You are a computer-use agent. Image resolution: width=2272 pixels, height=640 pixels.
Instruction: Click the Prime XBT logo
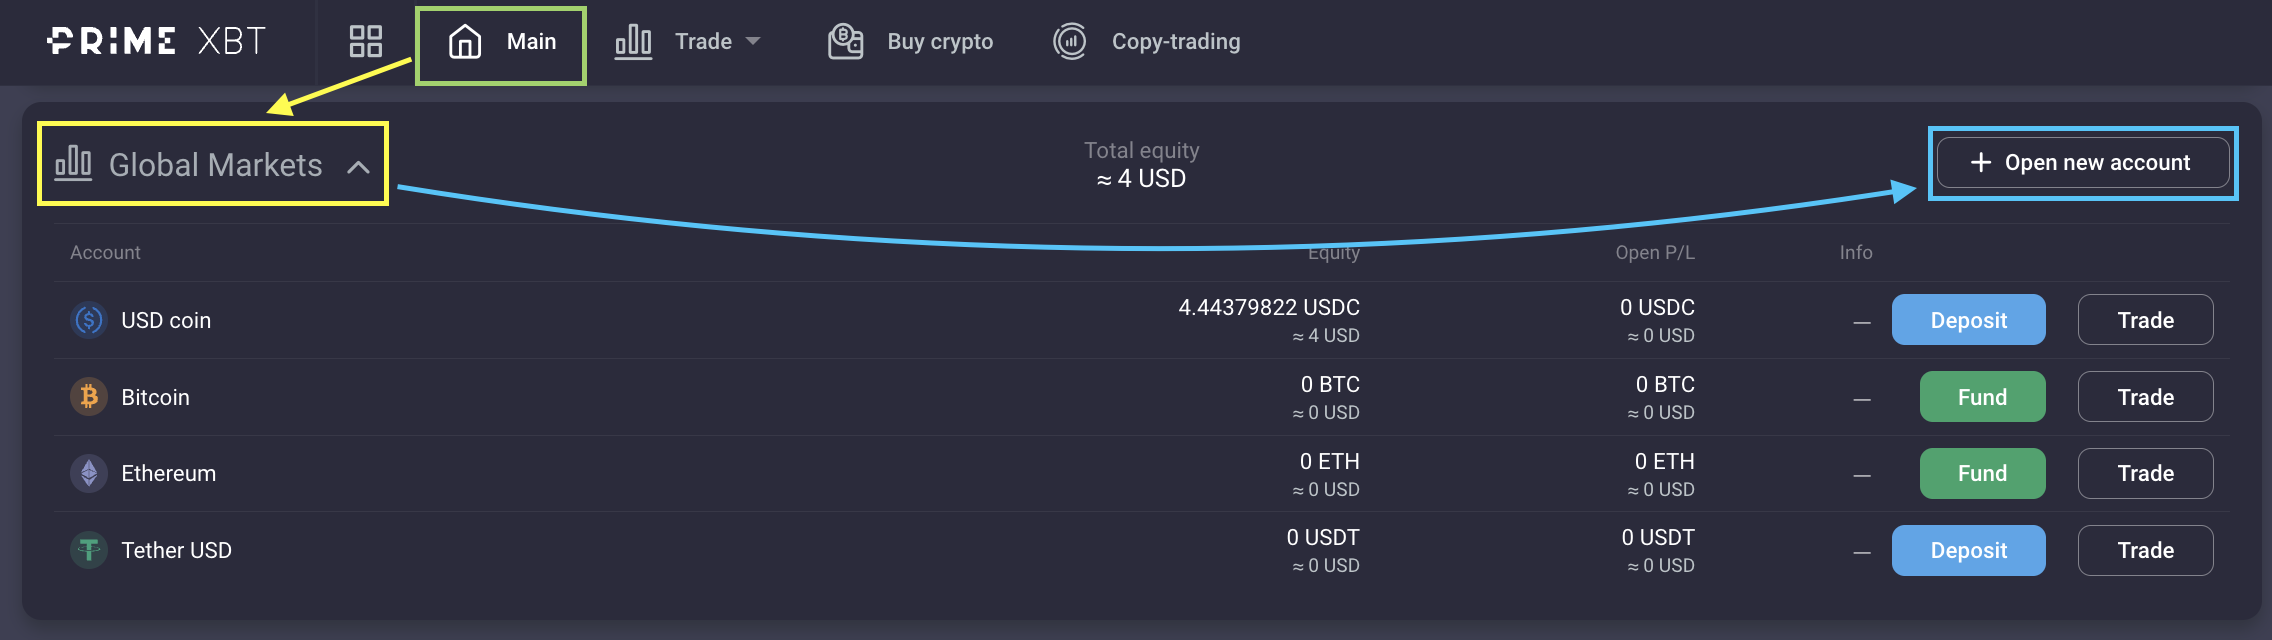[156, 41]
